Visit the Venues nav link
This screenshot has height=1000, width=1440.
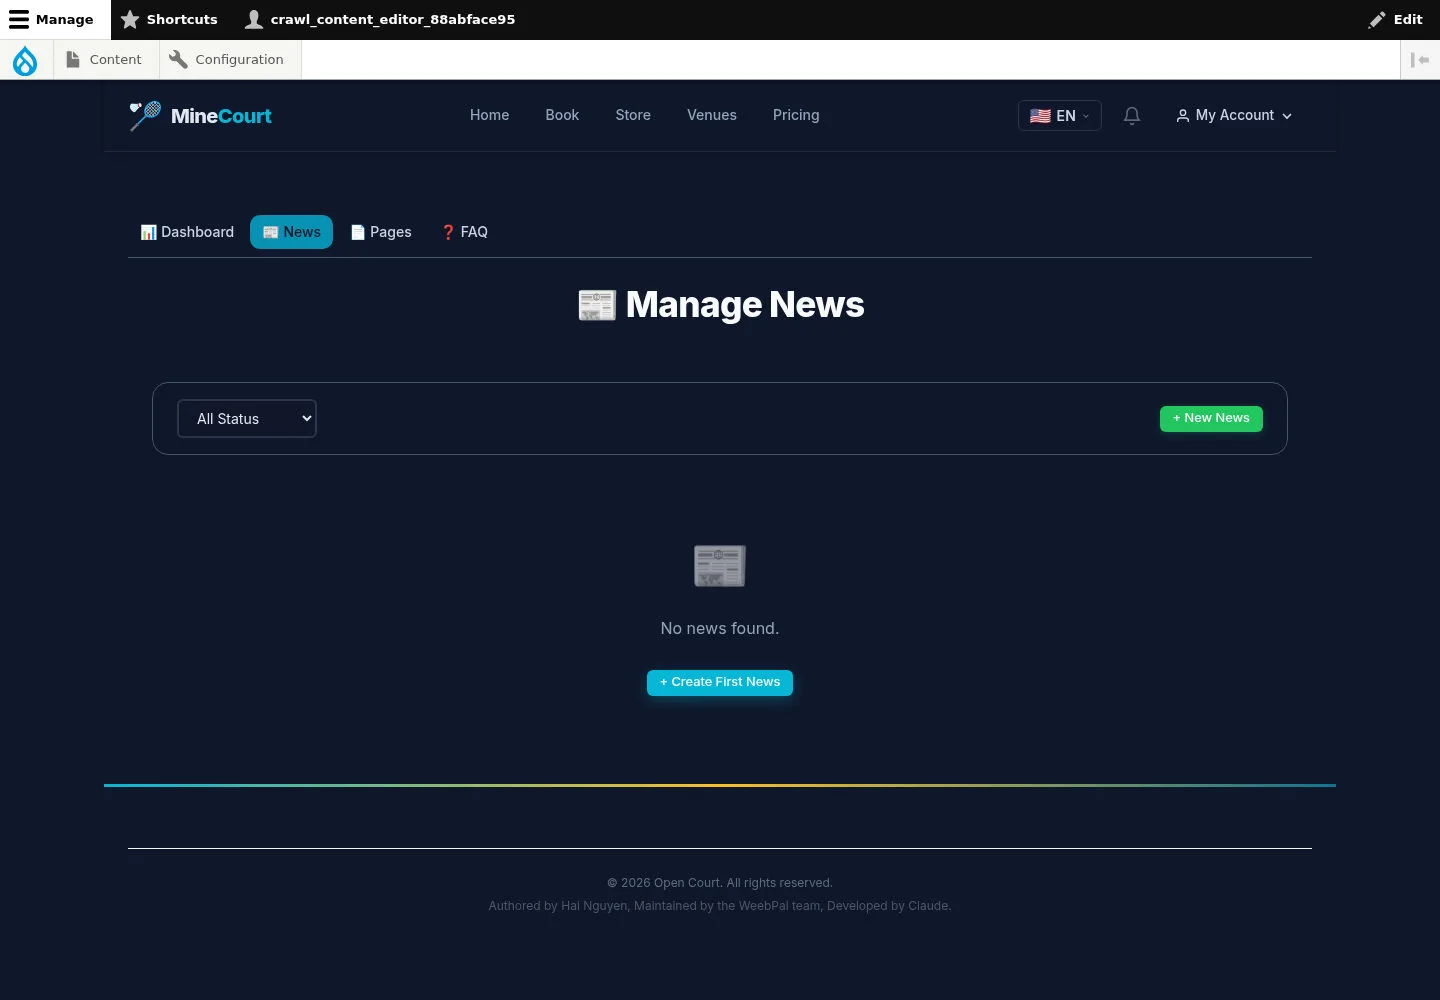click(x=712, y=115)
